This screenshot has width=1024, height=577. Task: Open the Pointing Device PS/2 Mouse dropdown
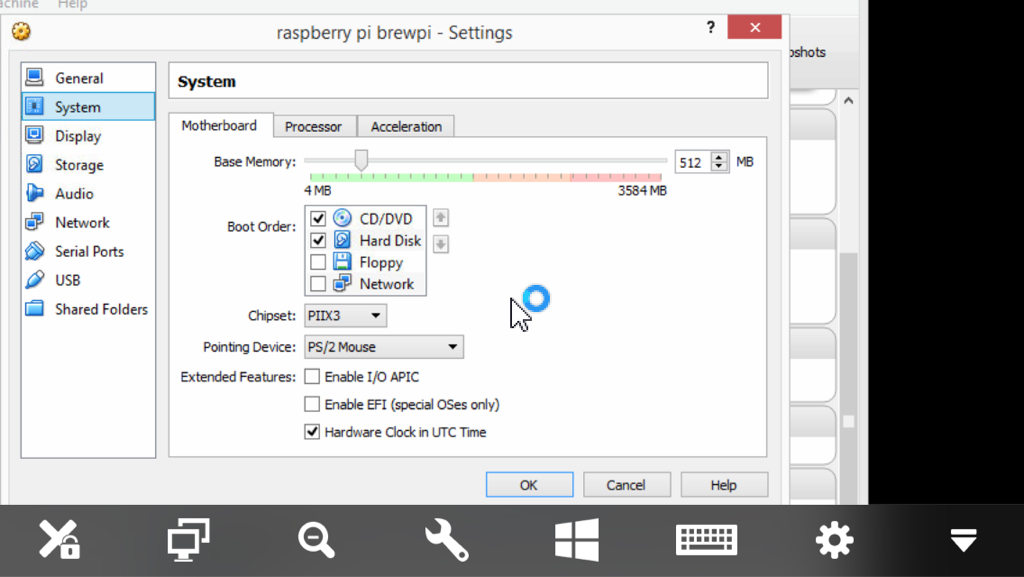pos(384,347)
